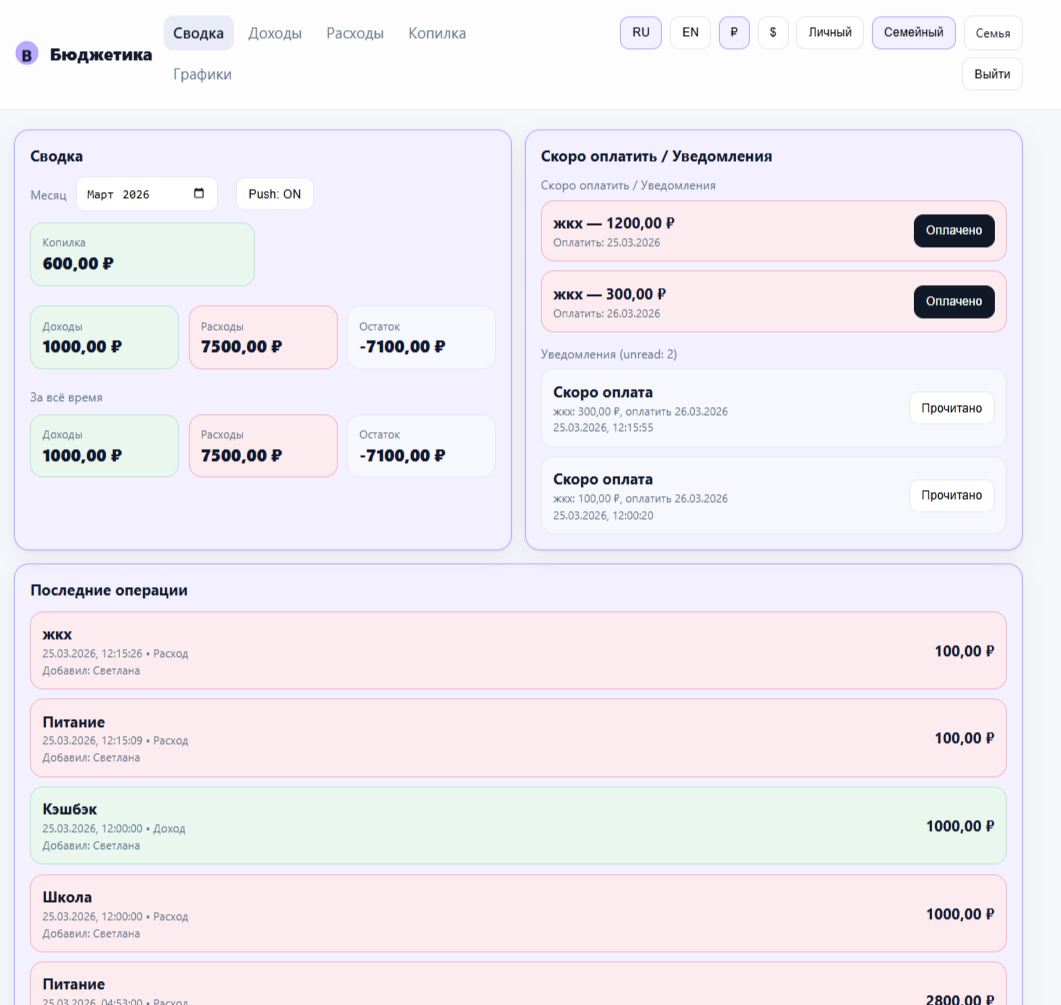Click the Кэшбэк 1000,00 ₽ amount
1061x1005 pixels.
pyautogui.click(x=960, y=826)
